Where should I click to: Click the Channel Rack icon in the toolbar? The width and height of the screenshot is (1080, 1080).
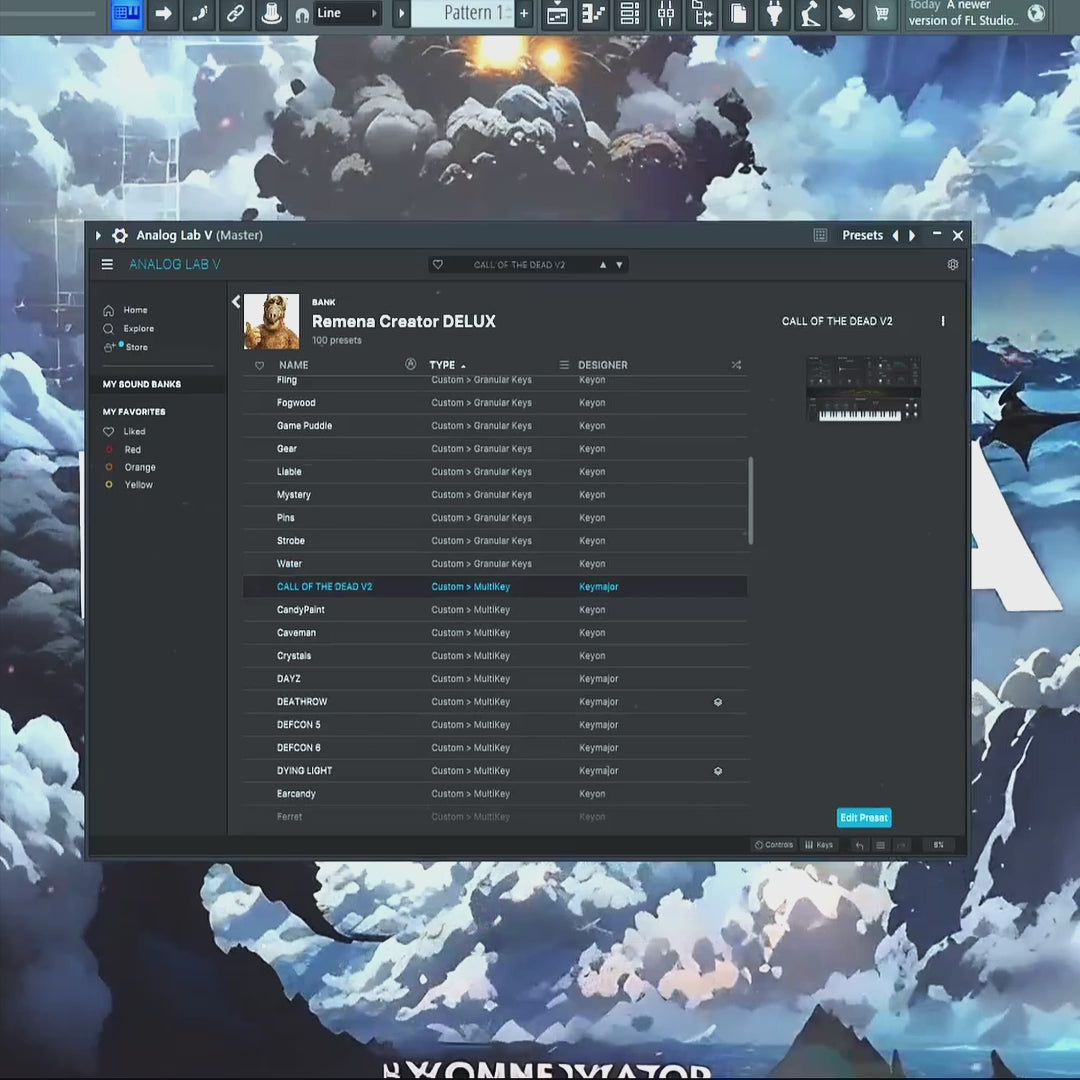pos(628,15)
